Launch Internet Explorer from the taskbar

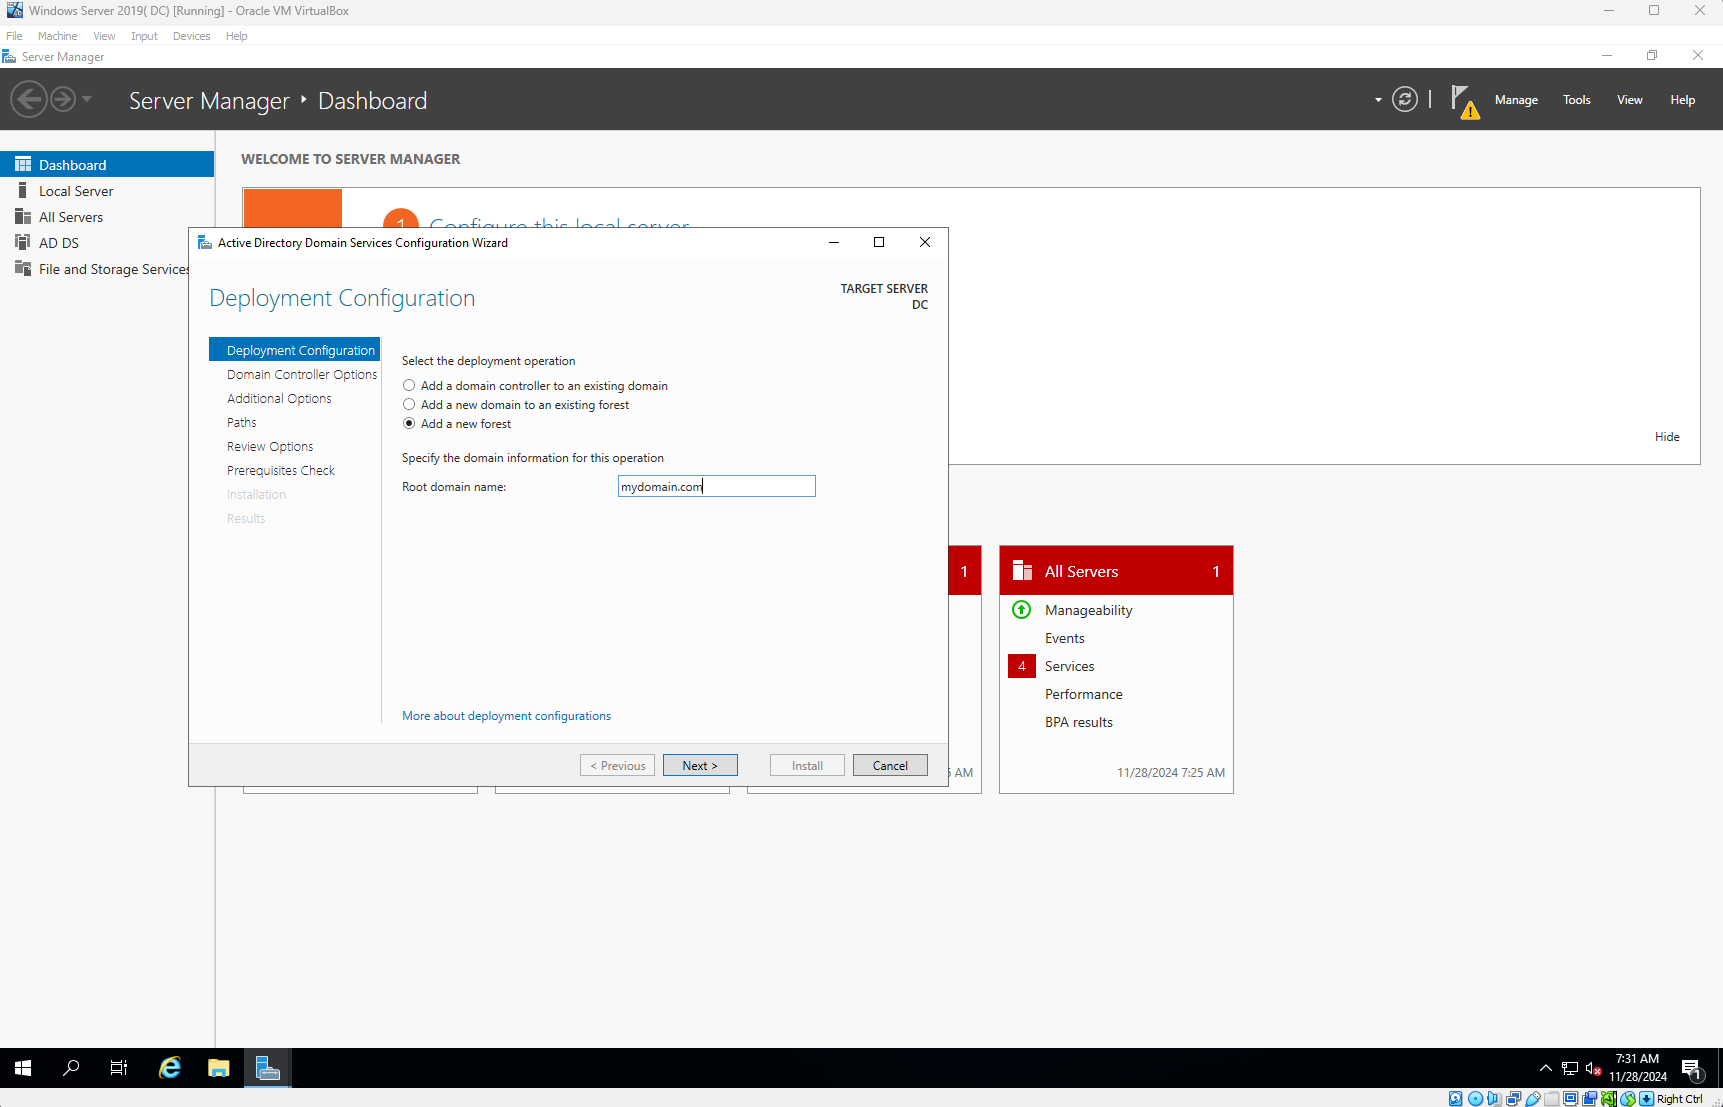170,1068
